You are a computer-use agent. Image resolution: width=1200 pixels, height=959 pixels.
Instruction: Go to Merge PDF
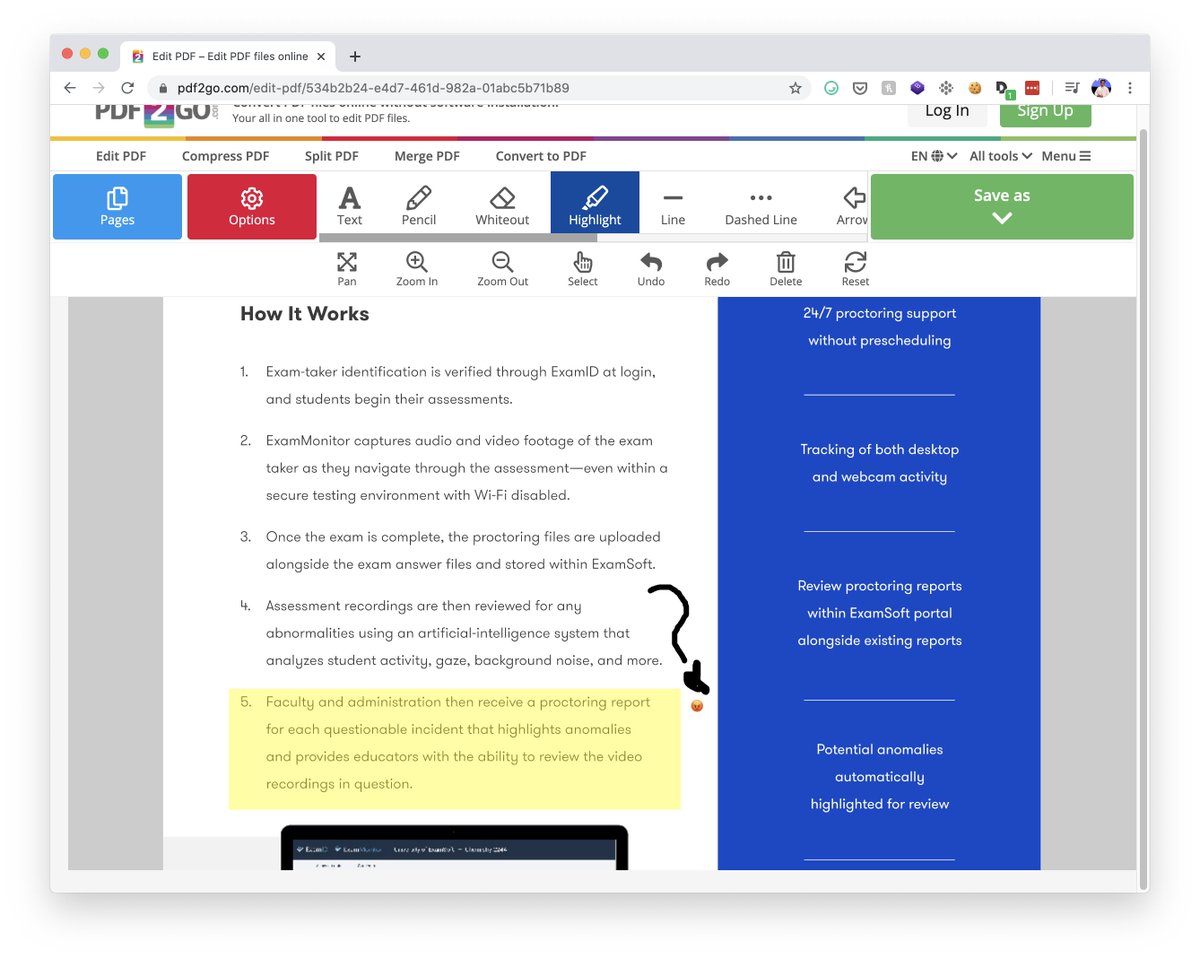427,156
